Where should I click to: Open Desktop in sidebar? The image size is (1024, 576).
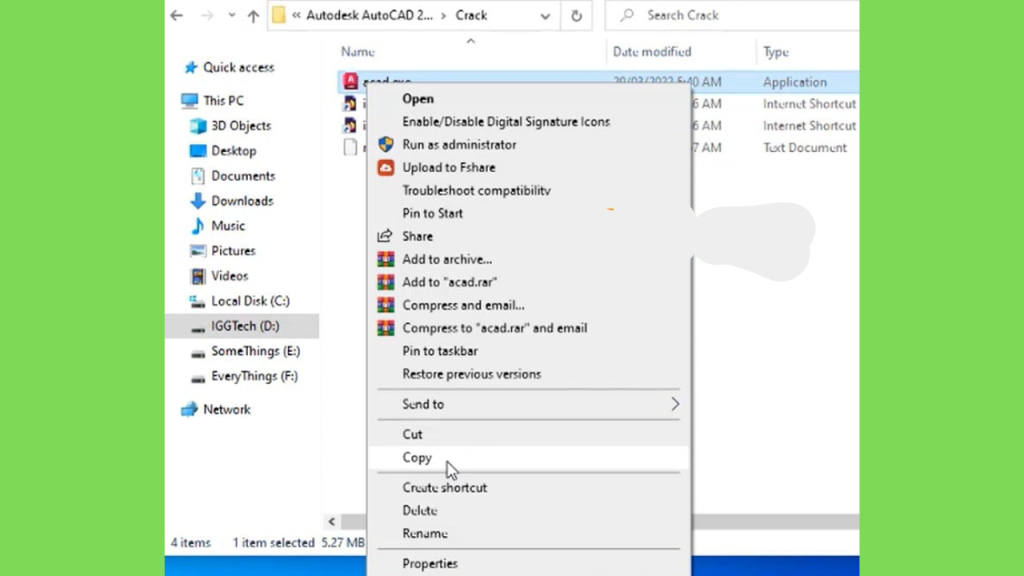(234, 151)
